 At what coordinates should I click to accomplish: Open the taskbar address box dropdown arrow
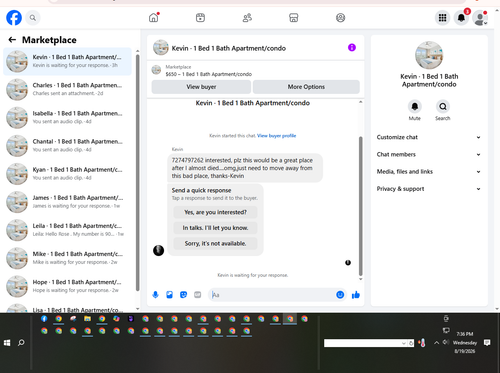pyautogui.click(x=404, y=343)
